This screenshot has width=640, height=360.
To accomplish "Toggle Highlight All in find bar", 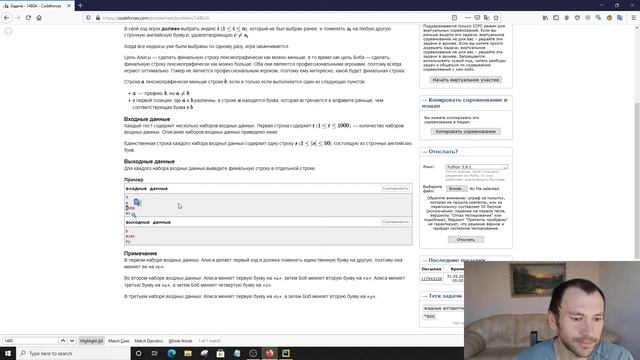I will click(x=91, y=340).
